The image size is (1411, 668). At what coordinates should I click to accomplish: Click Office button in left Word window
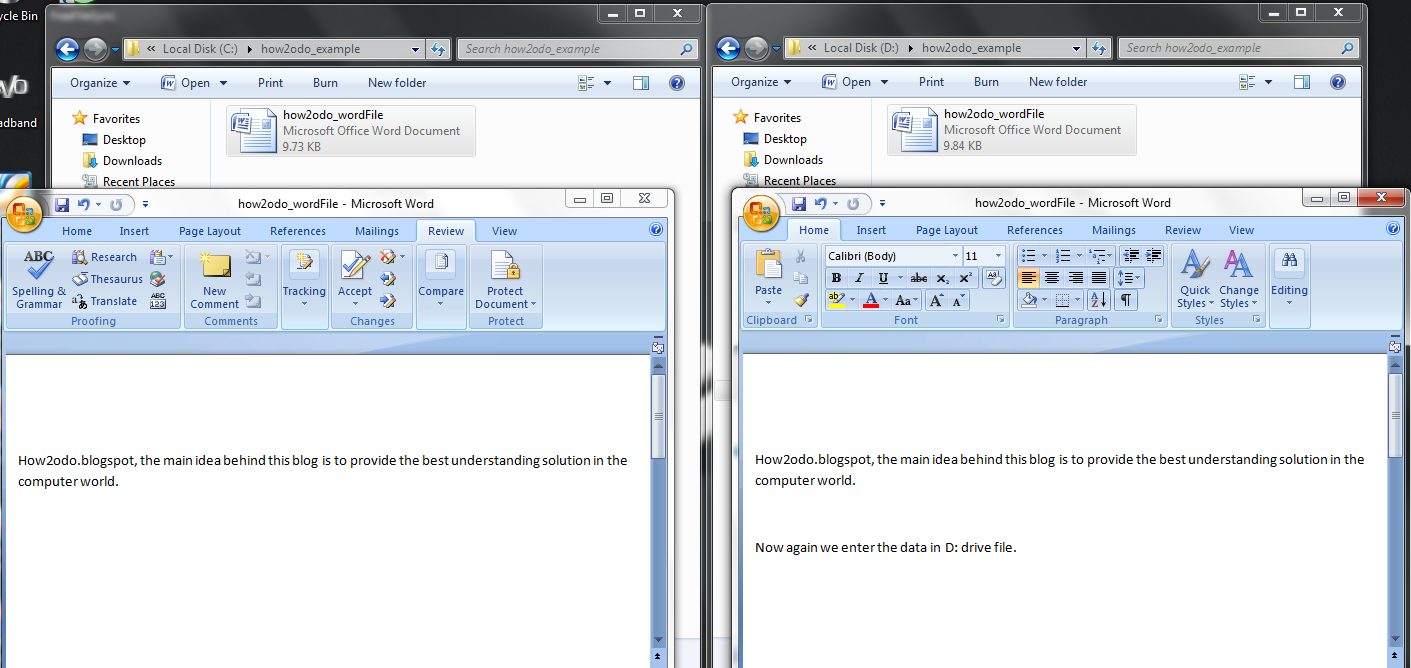coord(24,214)
